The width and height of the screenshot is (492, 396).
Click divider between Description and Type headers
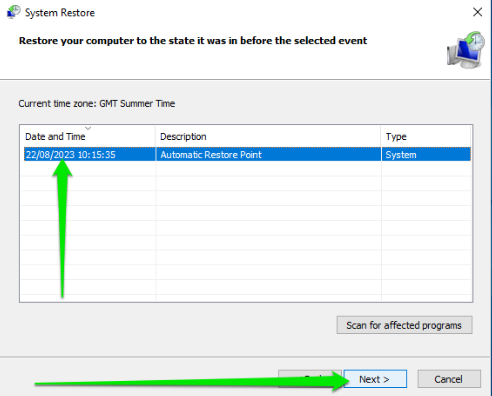pyautogui.click(x=381, y=137)
